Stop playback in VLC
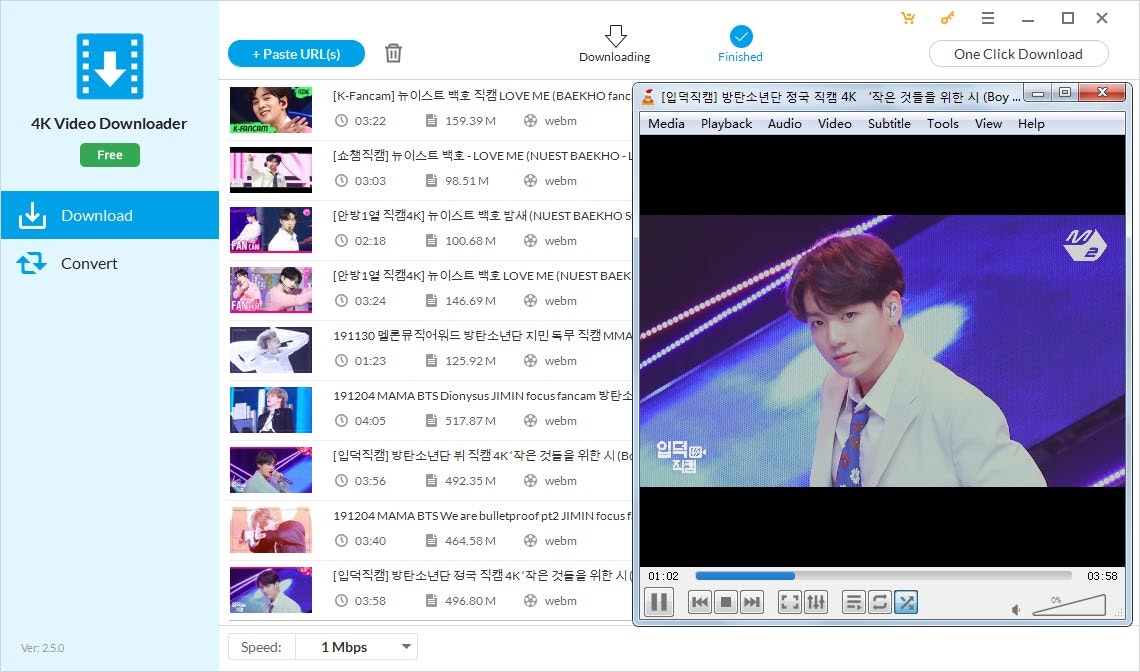Screen dimensions: 1140x672 coord(726,602)
